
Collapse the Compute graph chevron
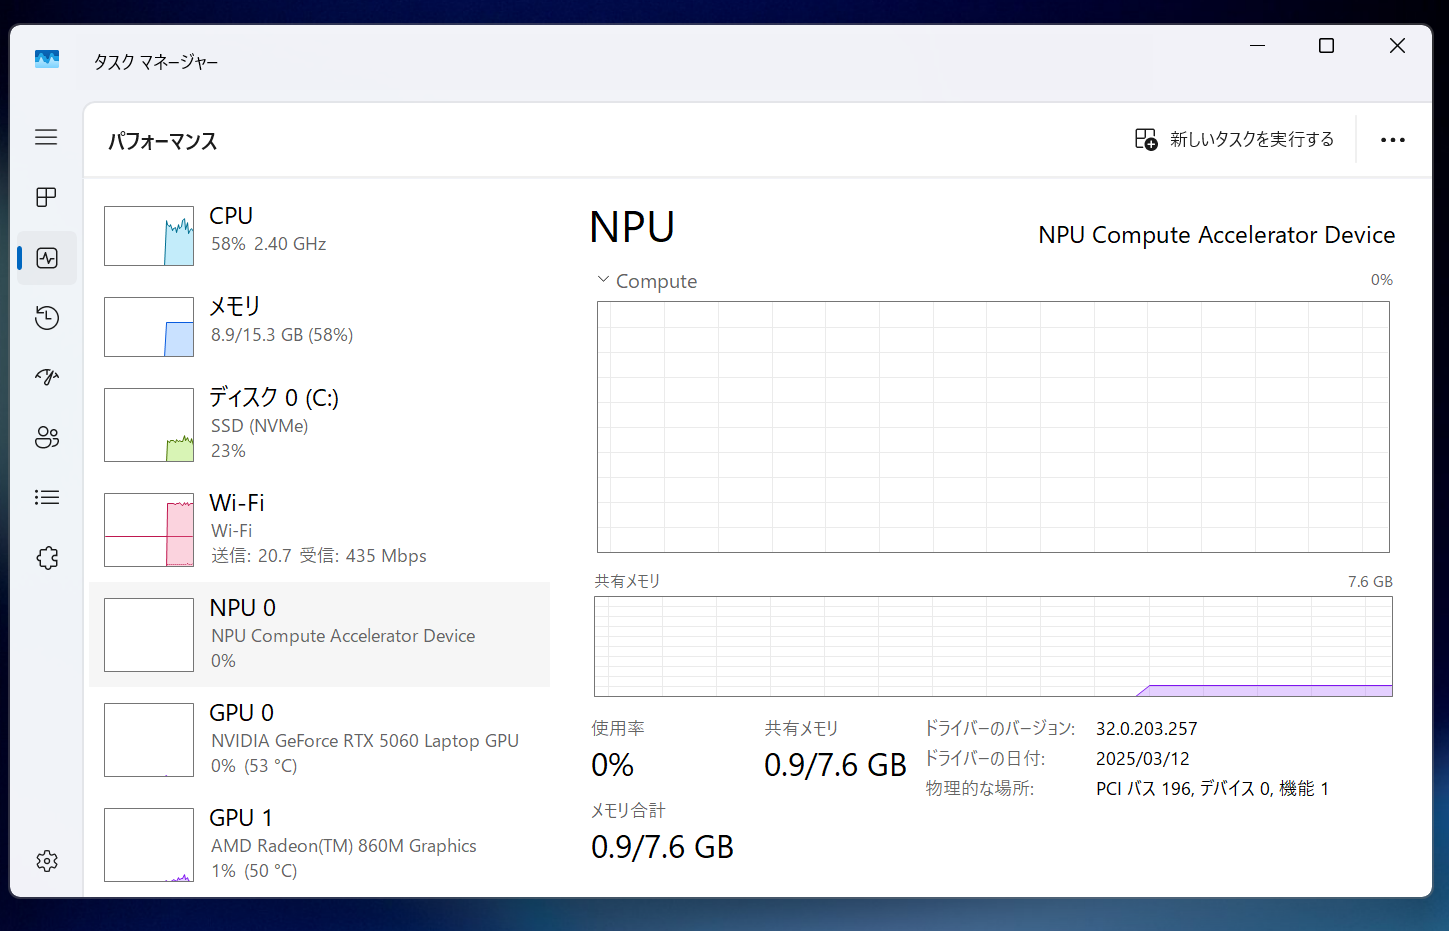tap(603, 280)
